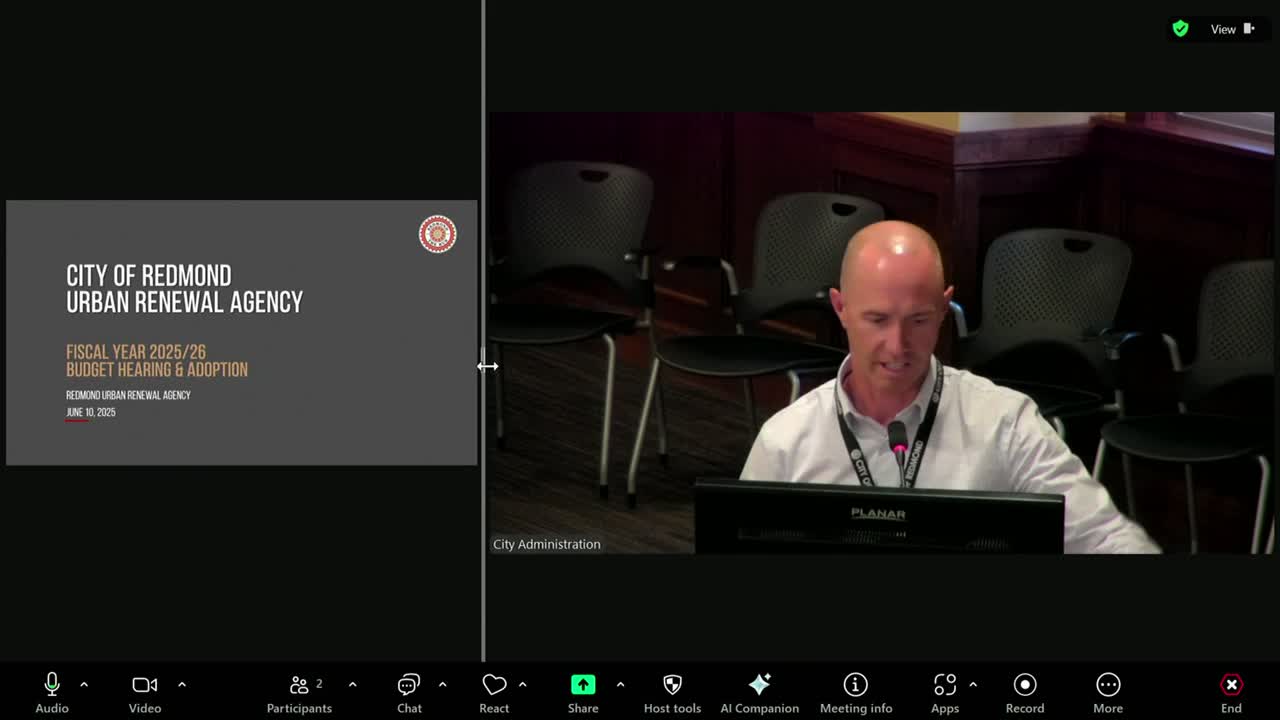Click the City Administration name label

[547, 544]
